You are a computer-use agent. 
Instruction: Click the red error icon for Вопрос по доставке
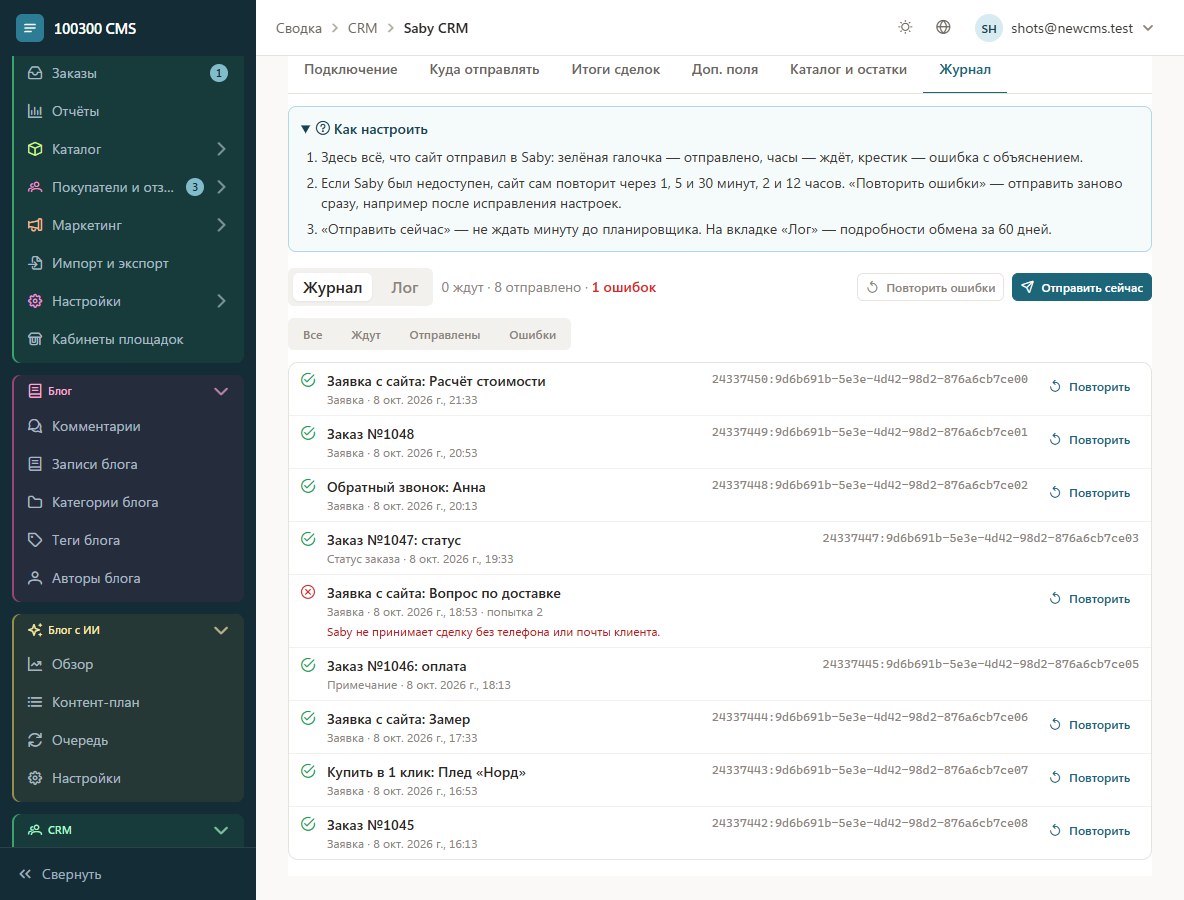coord(308,593)
